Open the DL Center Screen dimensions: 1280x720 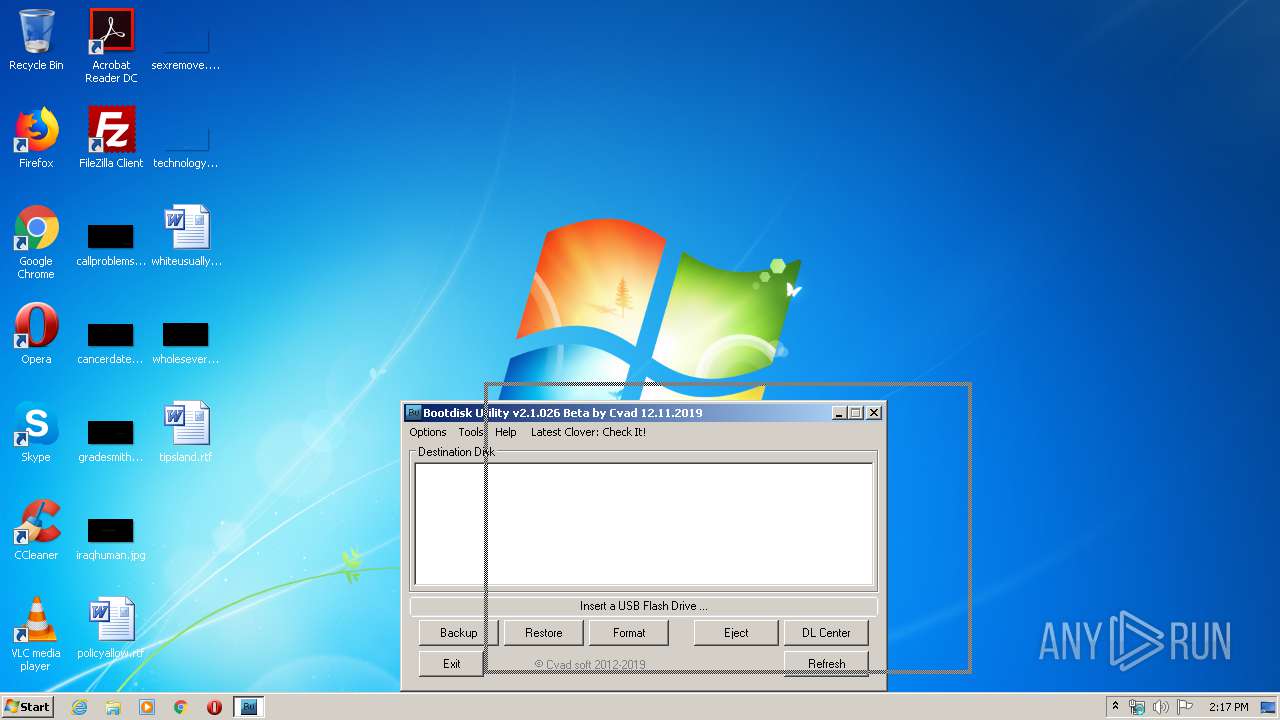coord(826,633)
